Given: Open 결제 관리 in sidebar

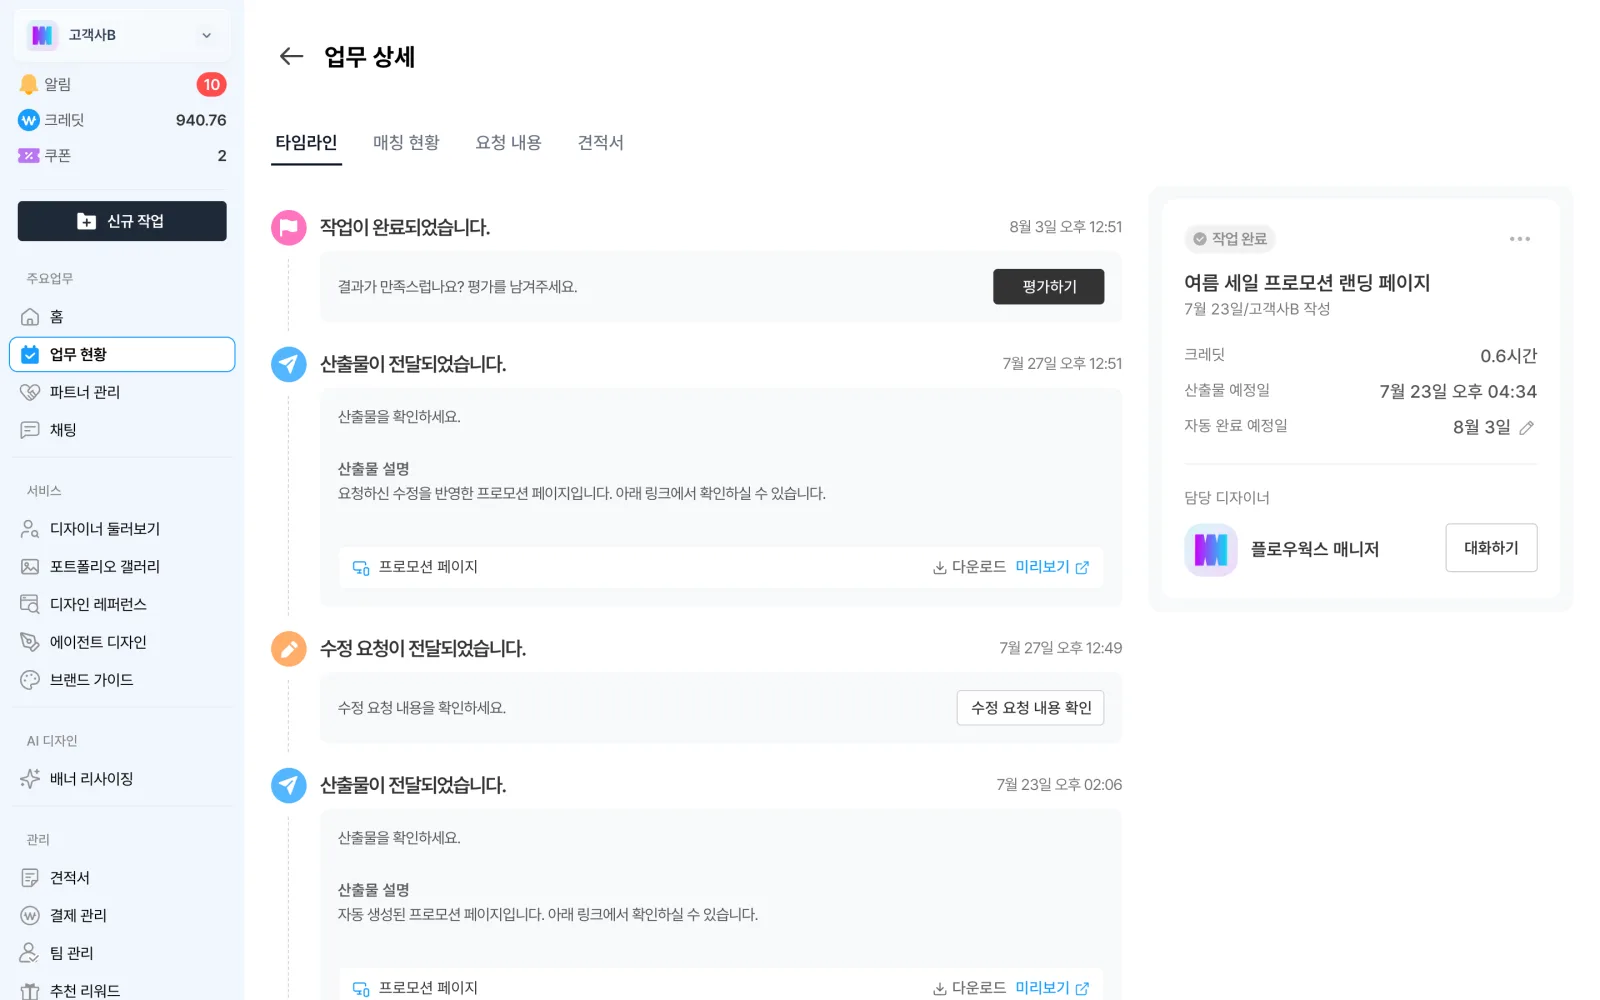Looking at the screenshot, I should [122, 916].
